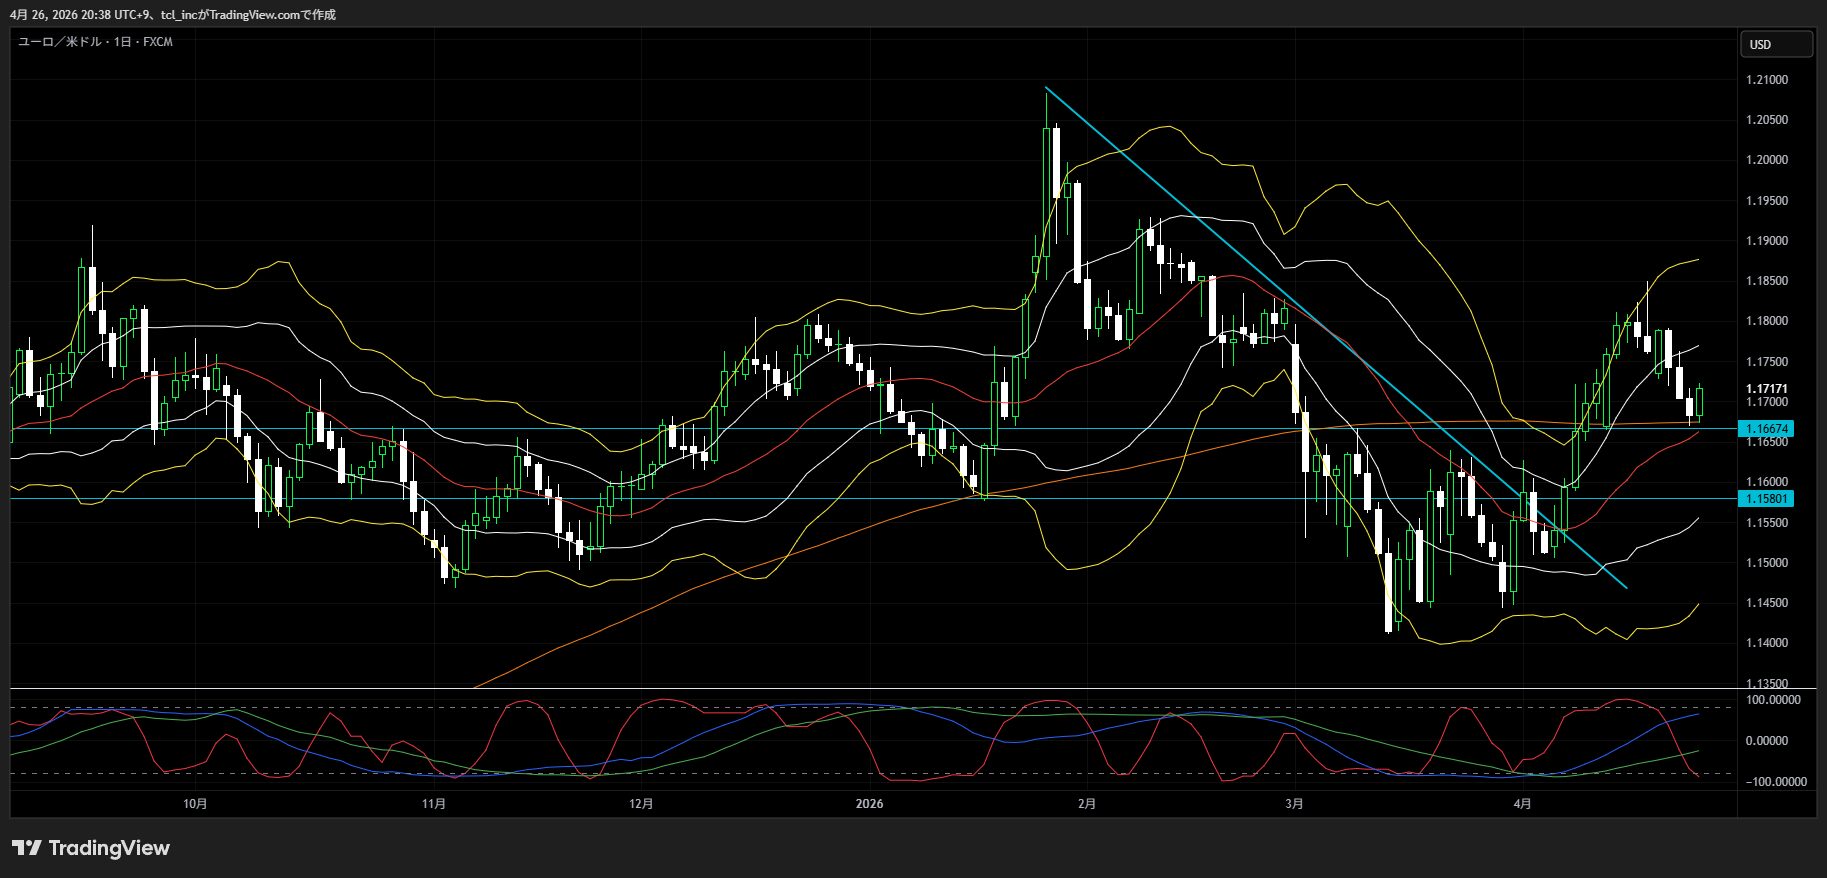Click 2月 on the time axis
The height and width of the screenshot is (878, 1827).
tap(1087, 804)
